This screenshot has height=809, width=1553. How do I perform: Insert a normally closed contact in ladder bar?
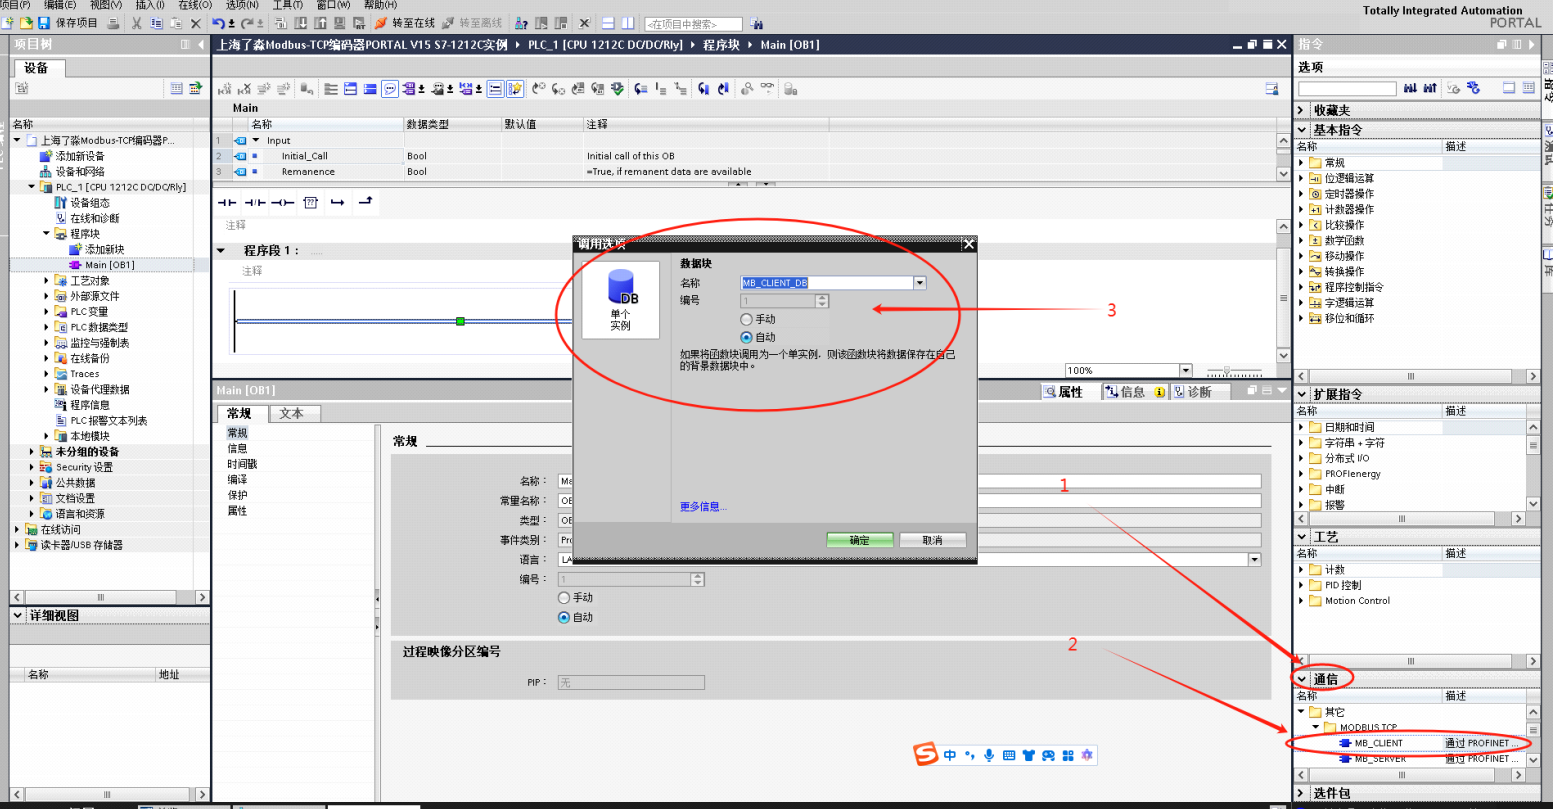[255, 203]
